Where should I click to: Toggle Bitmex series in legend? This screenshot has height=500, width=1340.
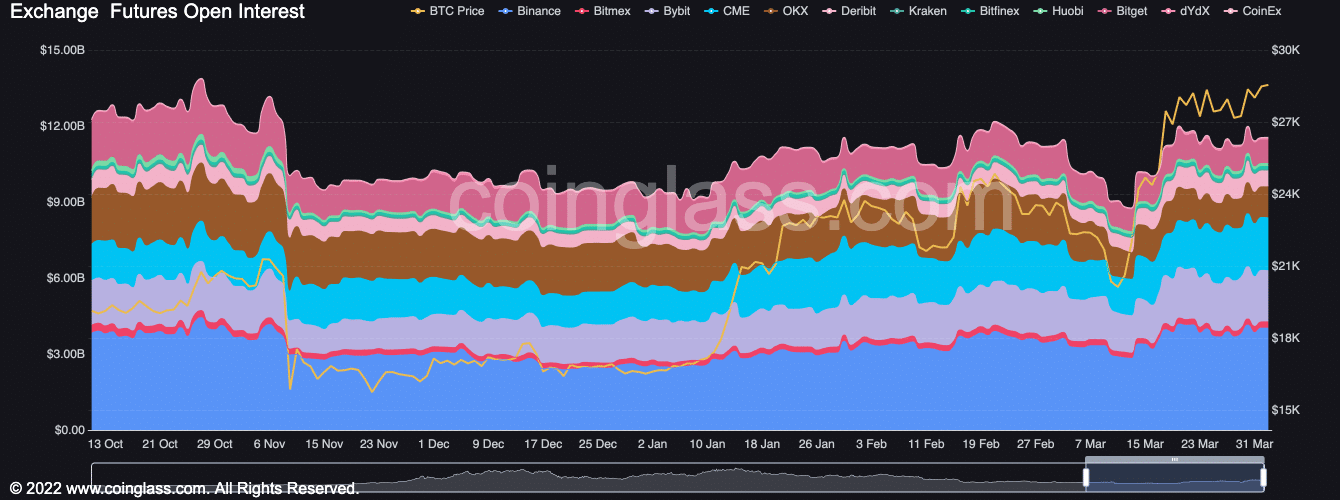(x=603, y=11)
